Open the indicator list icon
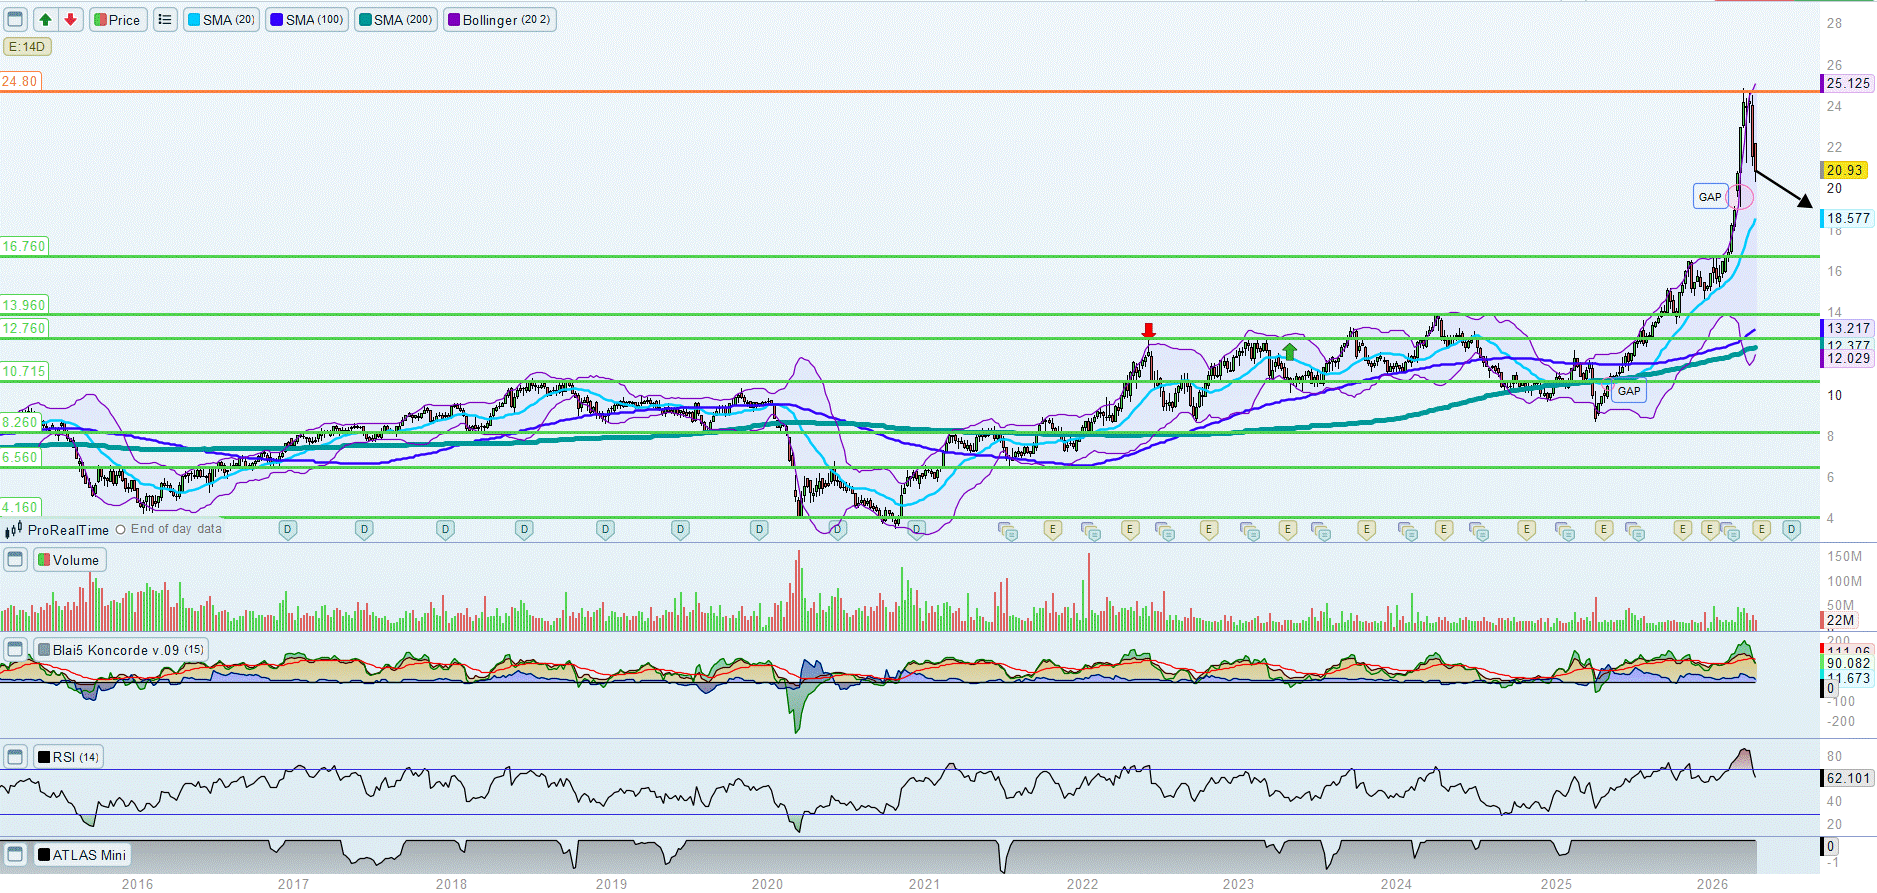 (x=165, y=20)
